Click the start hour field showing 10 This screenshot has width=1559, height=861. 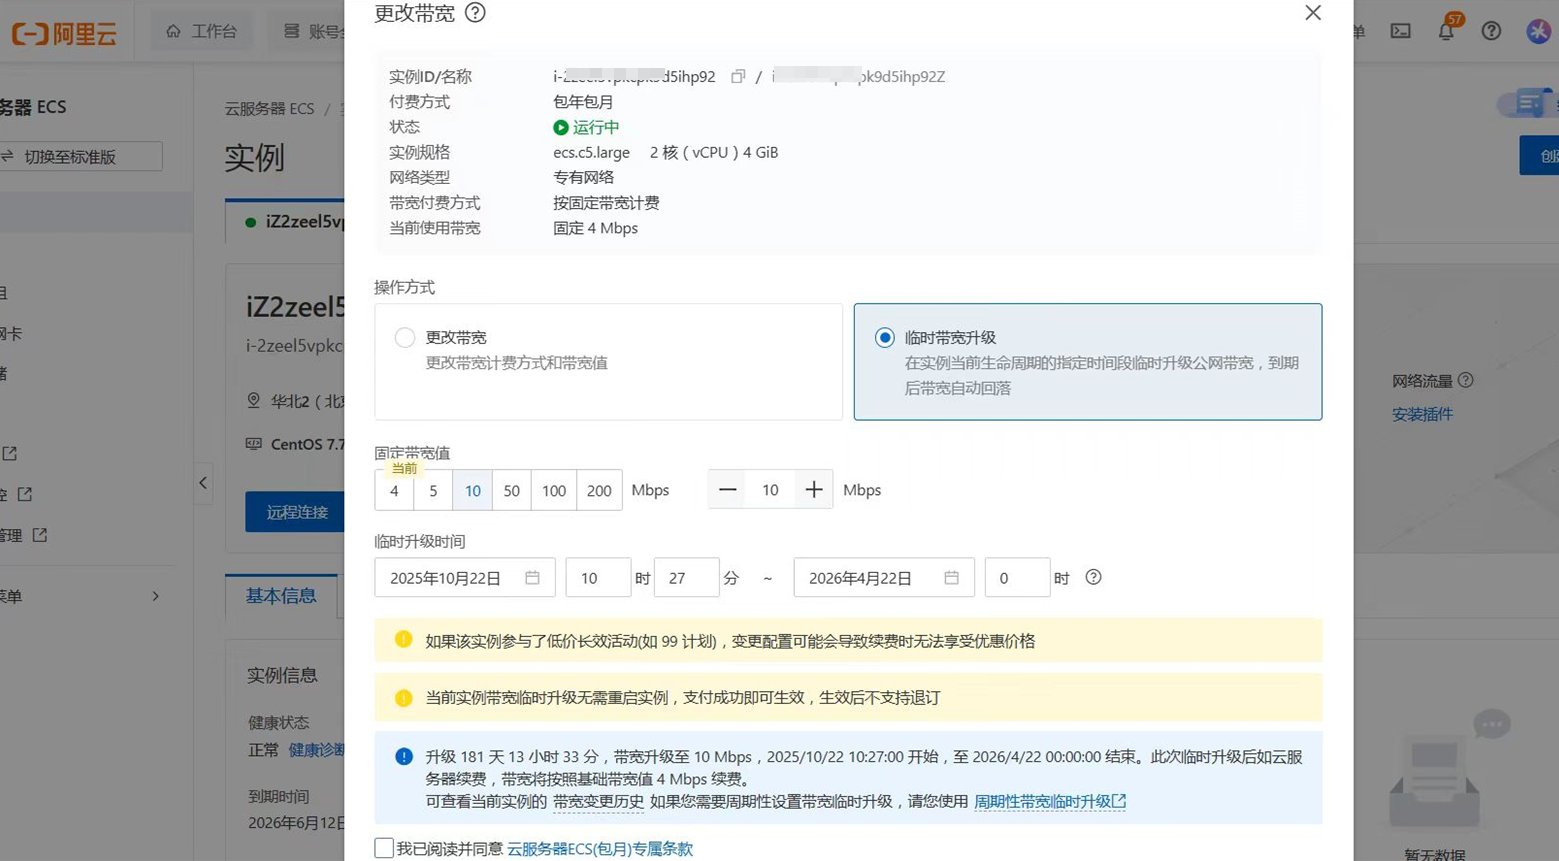pos(598,578)
